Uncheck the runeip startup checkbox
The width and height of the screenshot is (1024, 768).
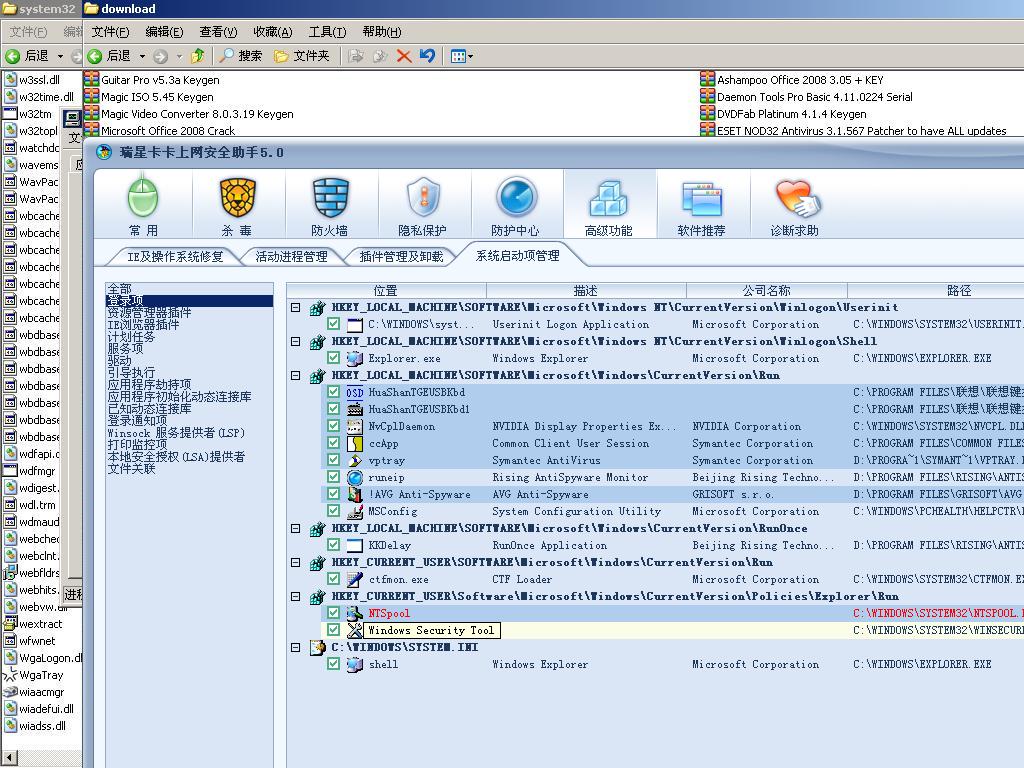(334, 477)
